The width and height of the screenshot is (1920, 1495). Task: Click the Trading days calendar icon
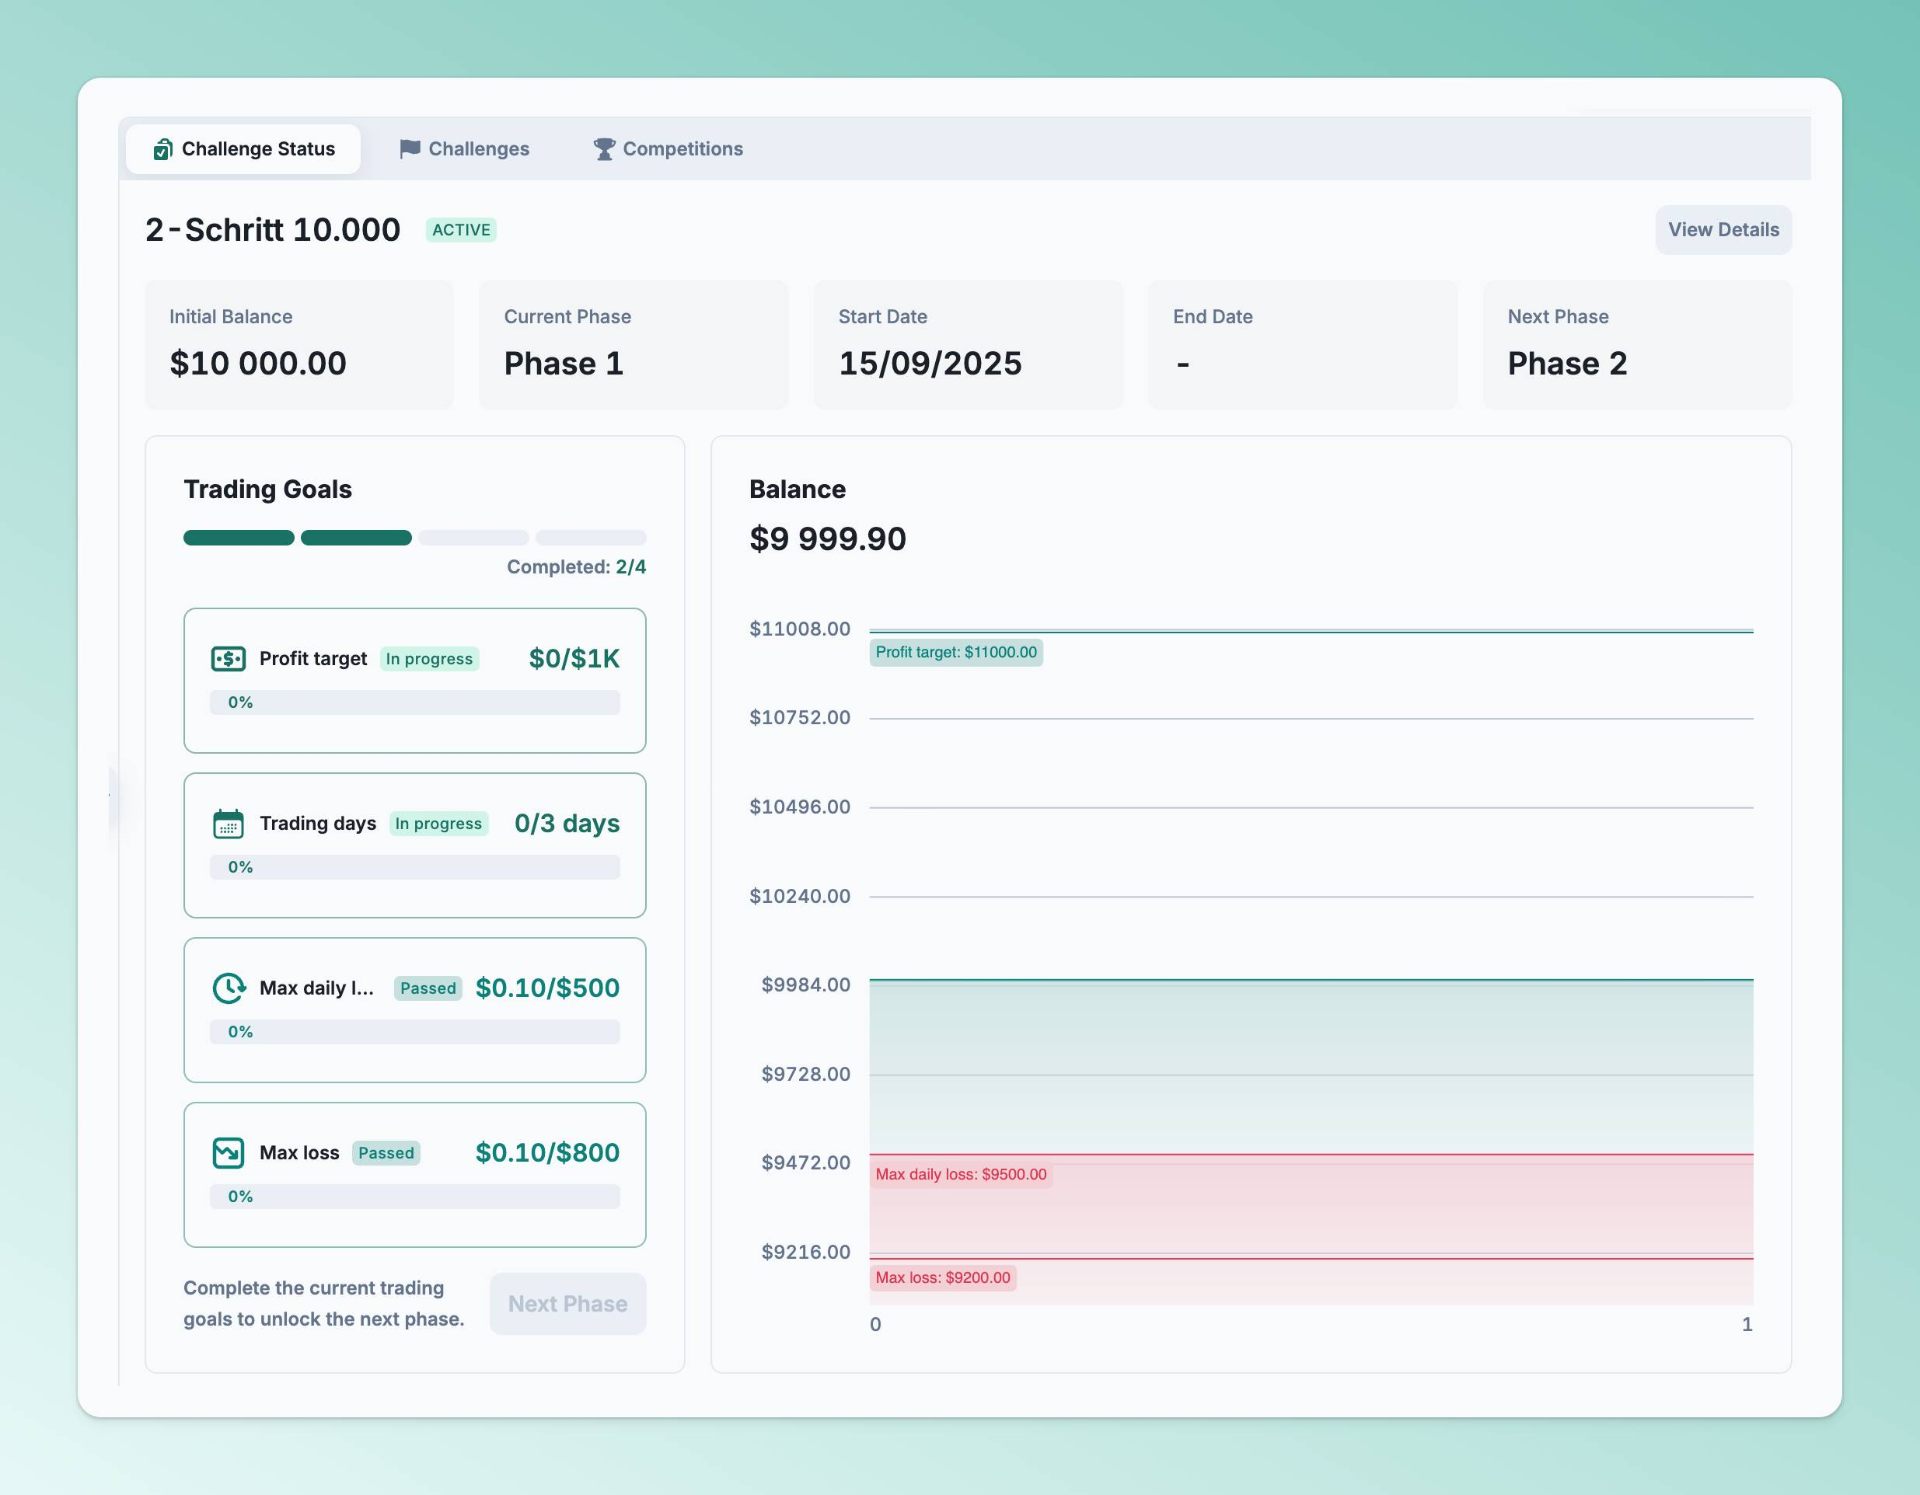pyautogui.click(x=228, y=824)
